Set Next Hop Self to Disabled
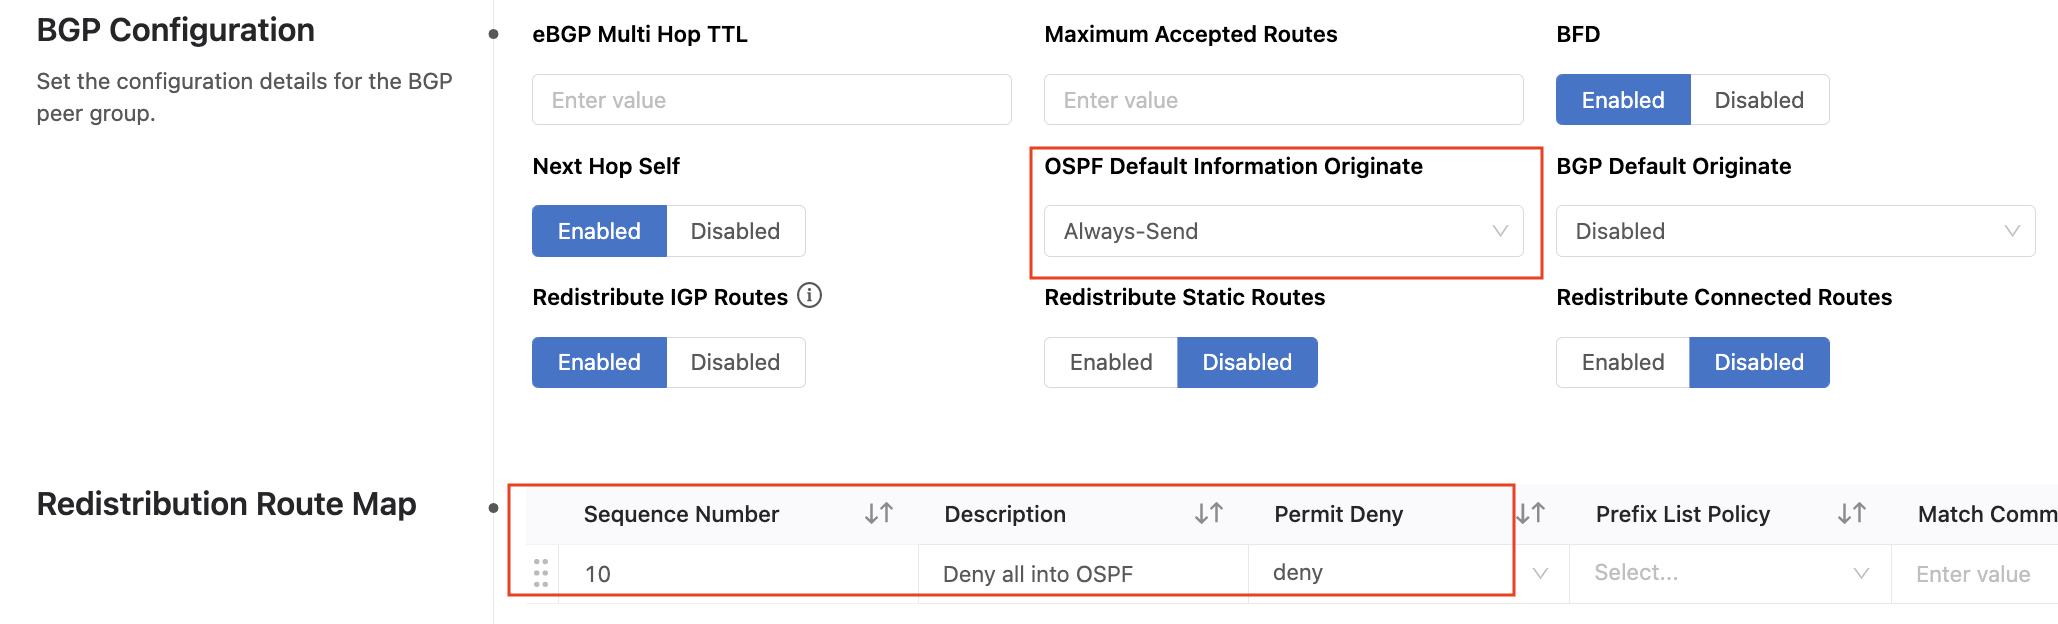The height and width of the screenshot is (624, 2058). click(735, 231)
